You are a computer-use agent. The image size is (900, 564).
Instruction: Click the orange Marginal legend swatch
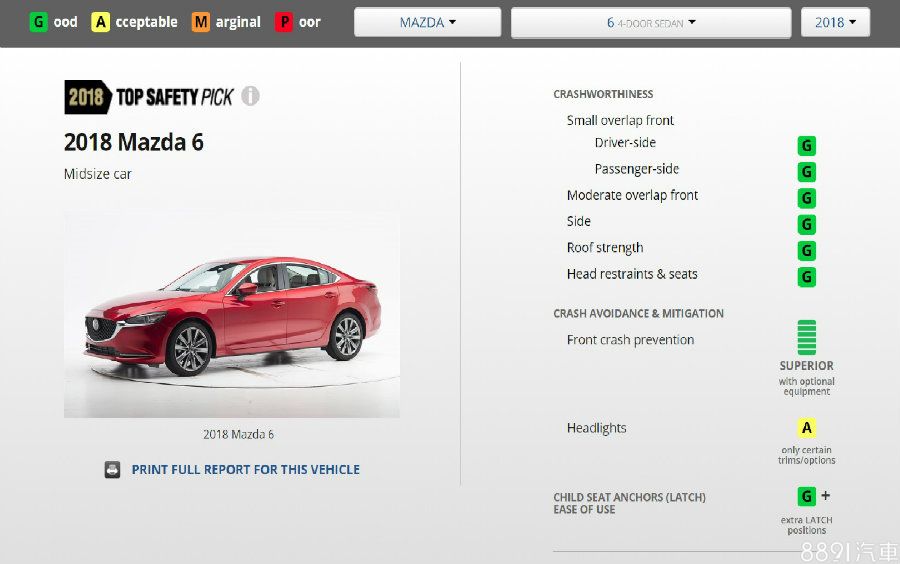(x=201, y=22)
